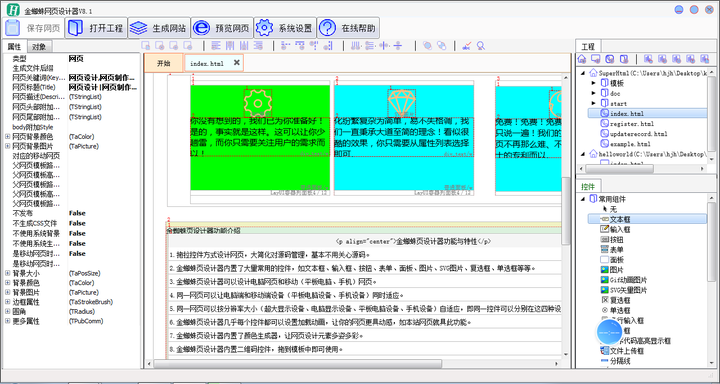Switch to the 对象 tab
This screenshot has height=384, width=720.
point(39,46)
